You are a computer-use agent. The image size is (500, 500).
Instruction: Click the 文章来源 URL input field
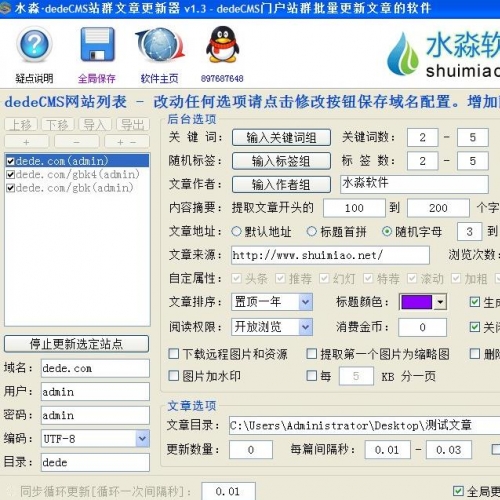[330, 255]
